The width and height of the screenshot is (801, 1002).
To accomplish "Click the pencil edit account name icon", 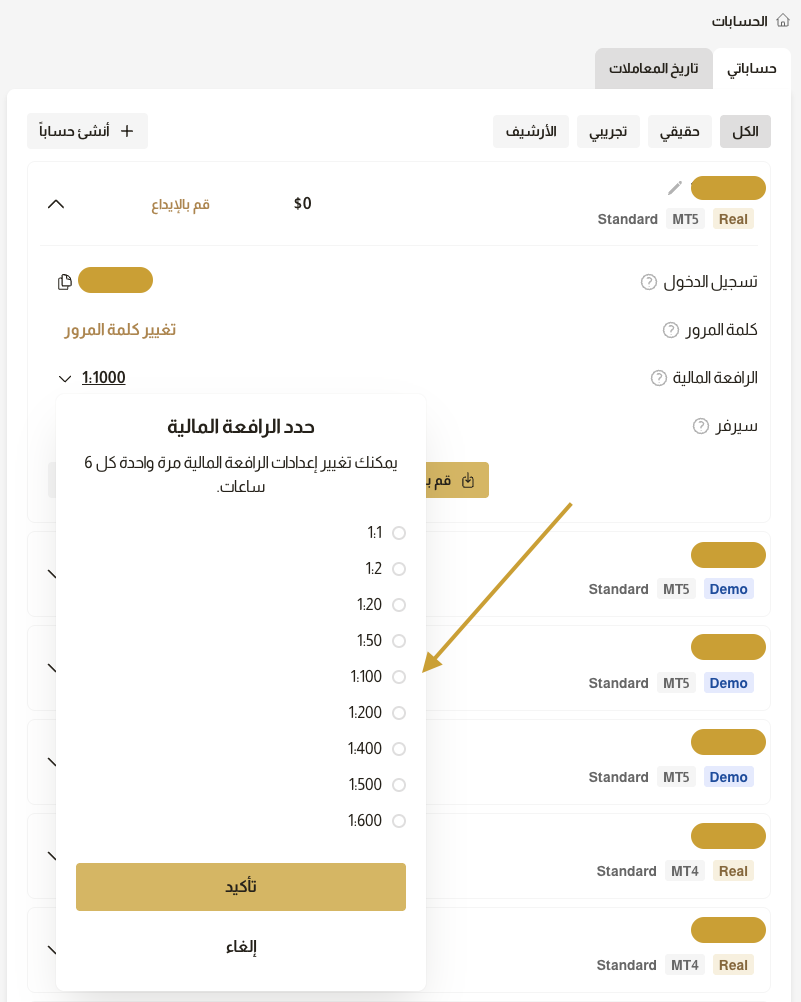I will 675,188.
